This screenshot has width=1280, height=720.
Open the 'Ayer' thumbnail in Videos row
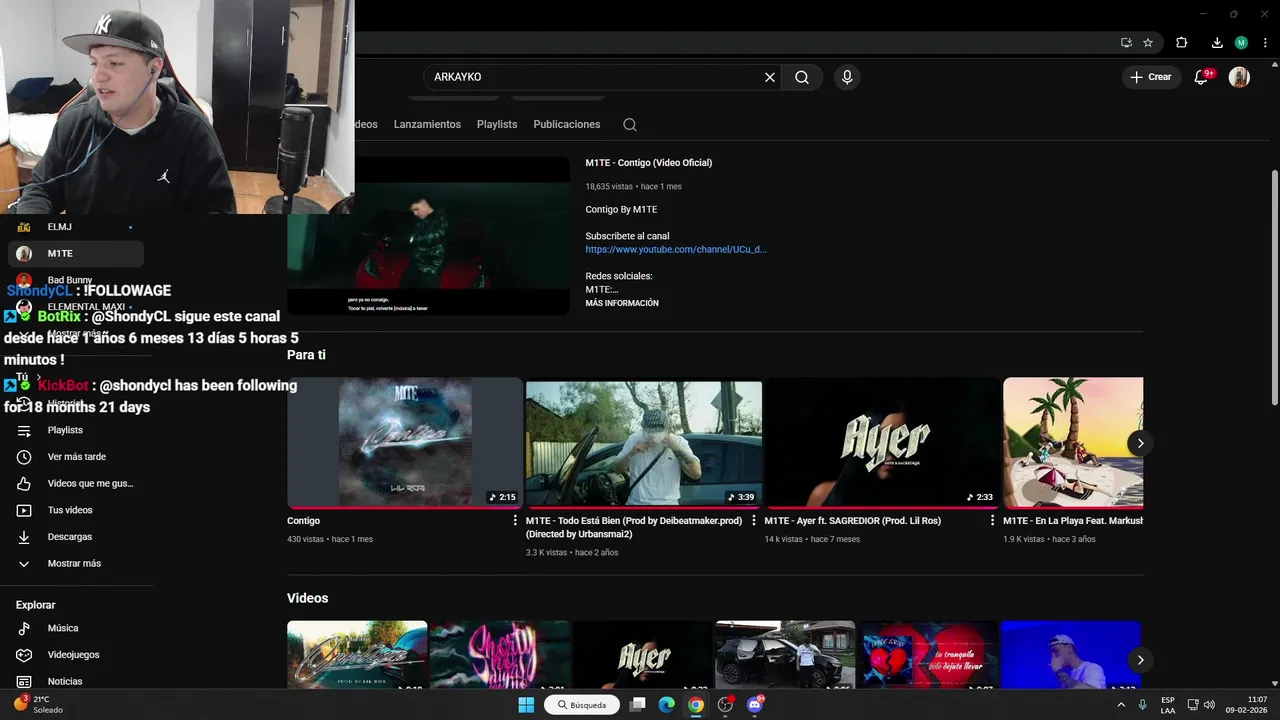point(642,655)
